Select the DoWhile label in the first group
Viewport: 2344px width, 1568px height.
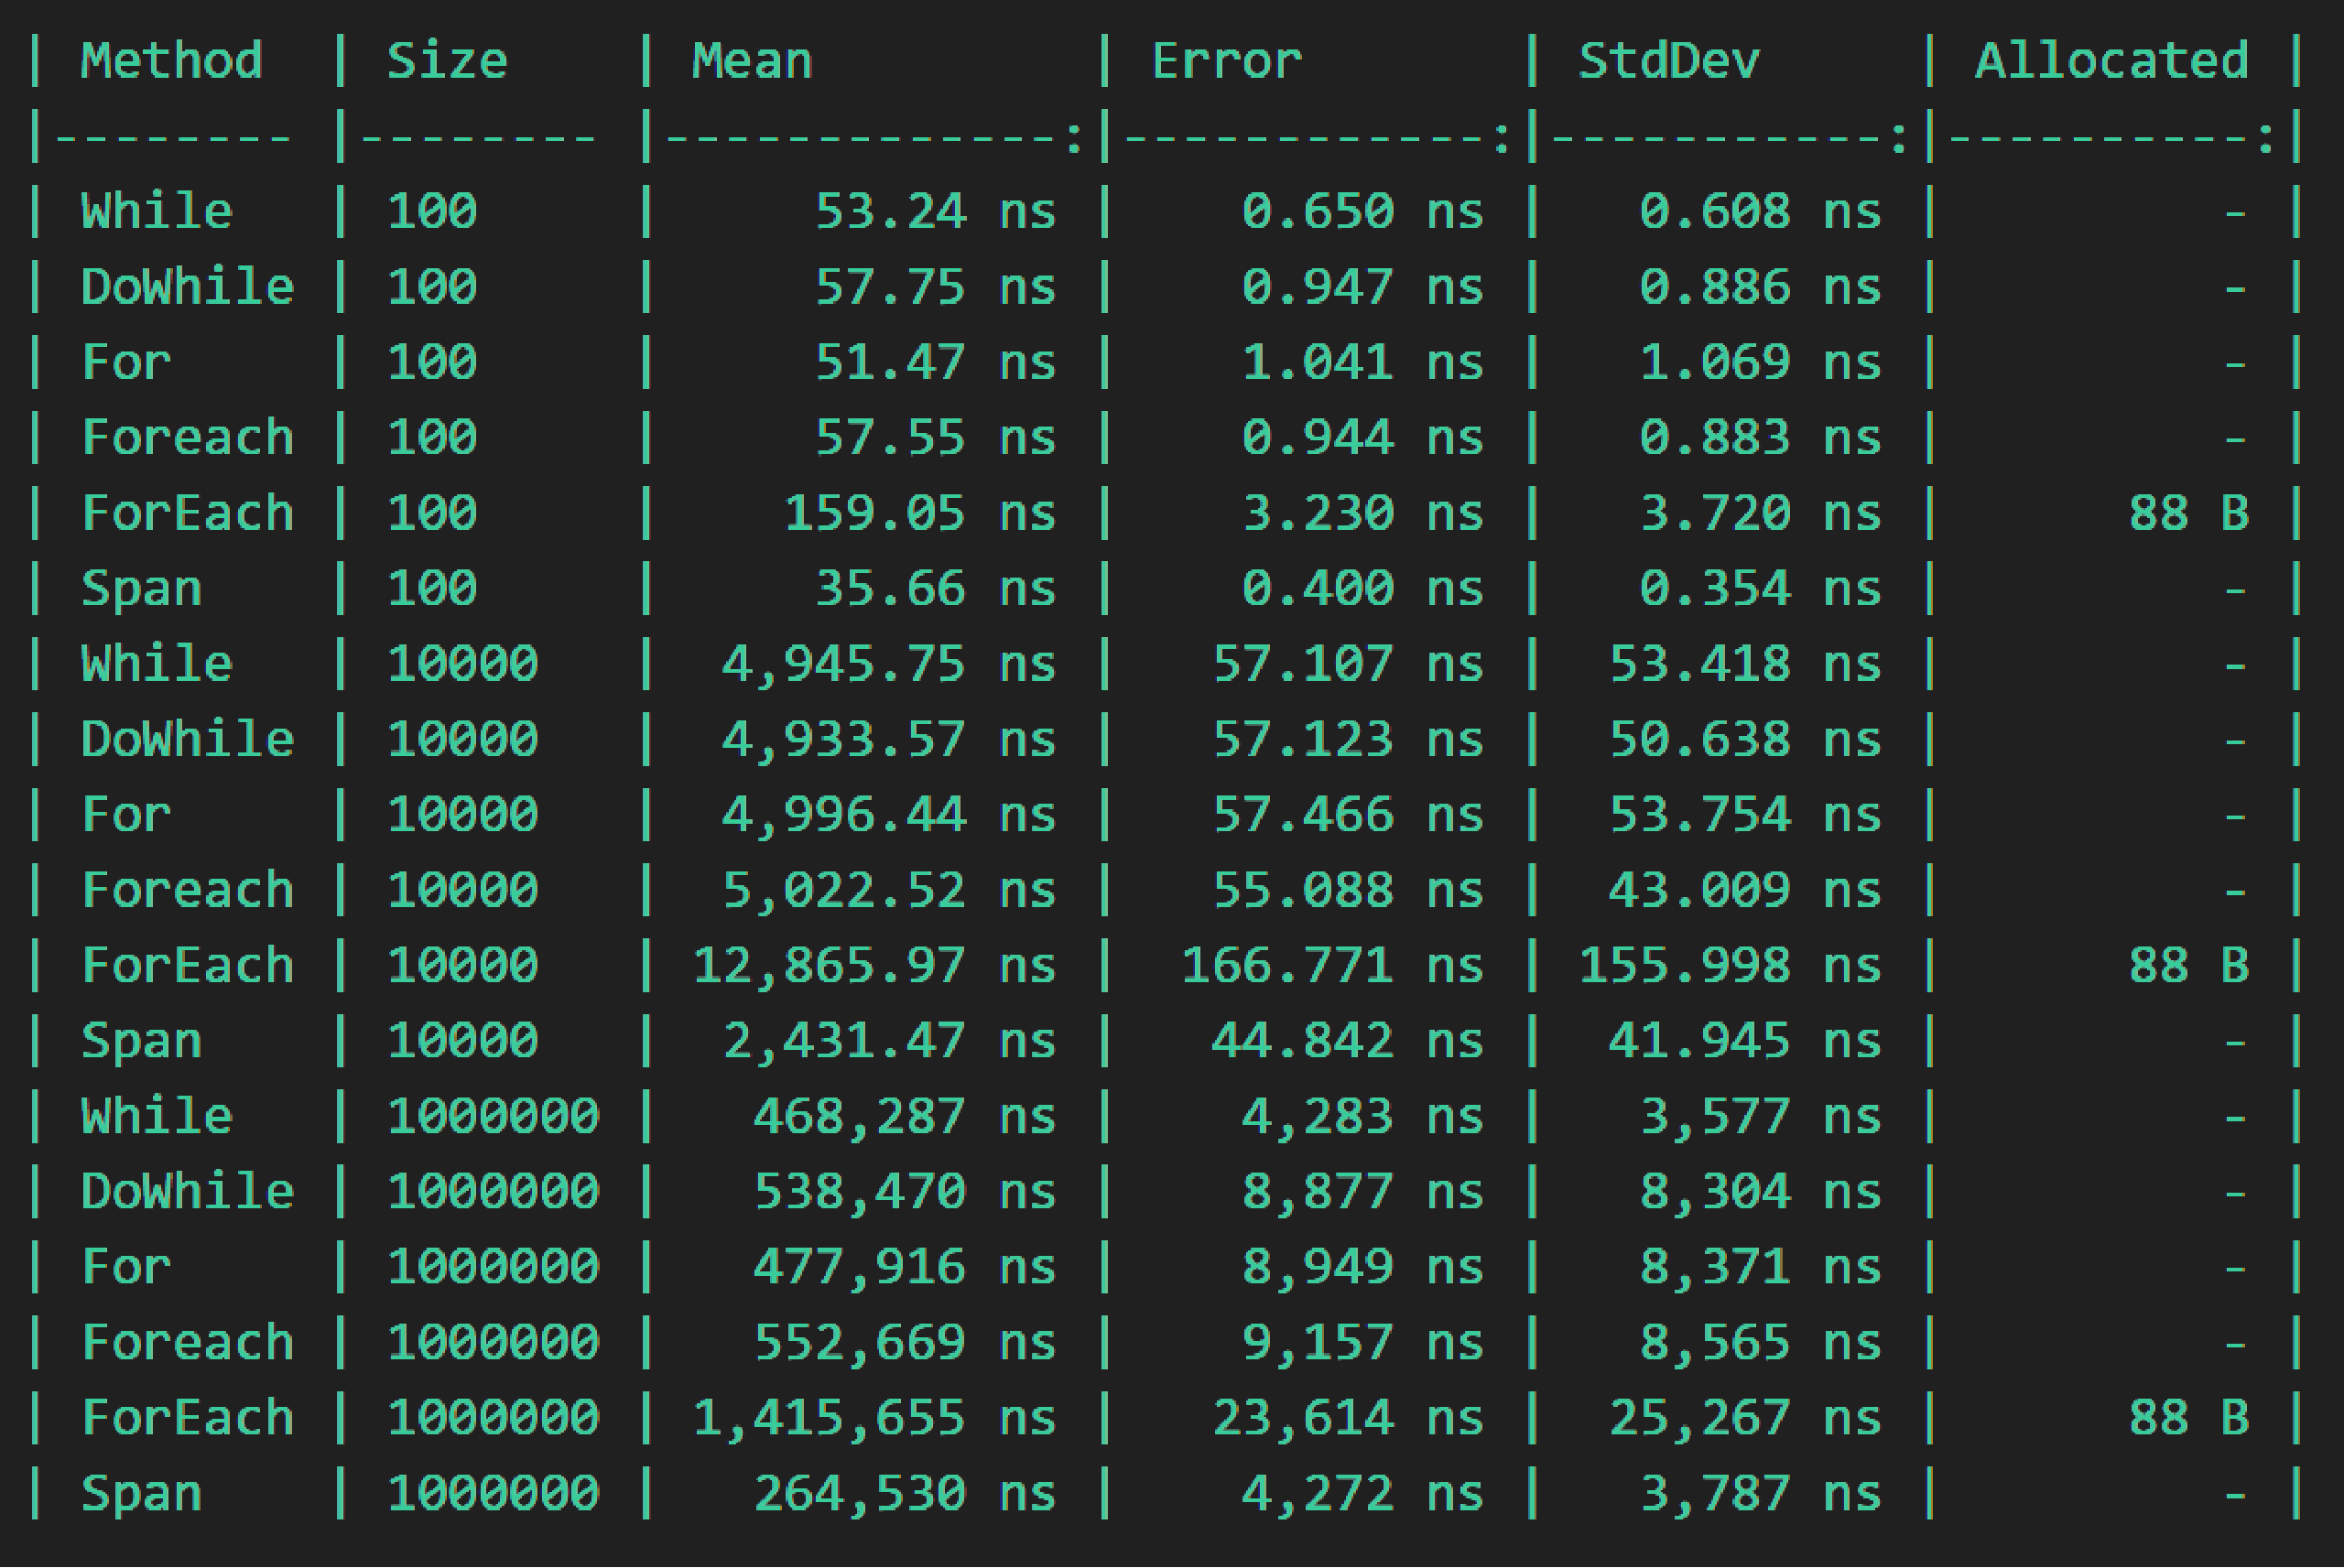click(186, 285)
